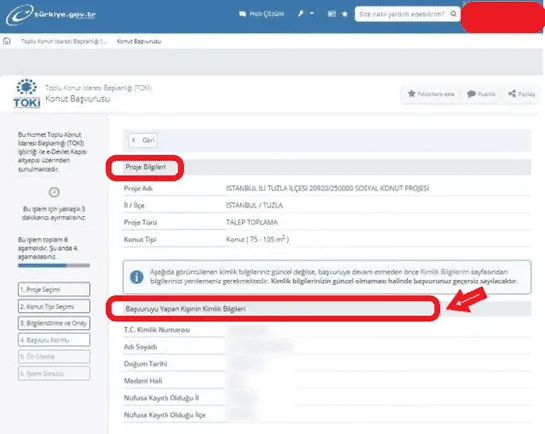Share the page with Paylaş button
This screenshot has height=434, width=545.
pos(521,94)
